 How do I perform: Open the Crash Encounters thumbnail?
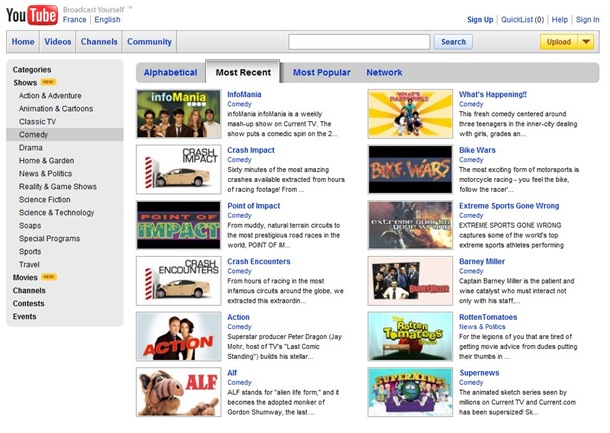point(179,281)
